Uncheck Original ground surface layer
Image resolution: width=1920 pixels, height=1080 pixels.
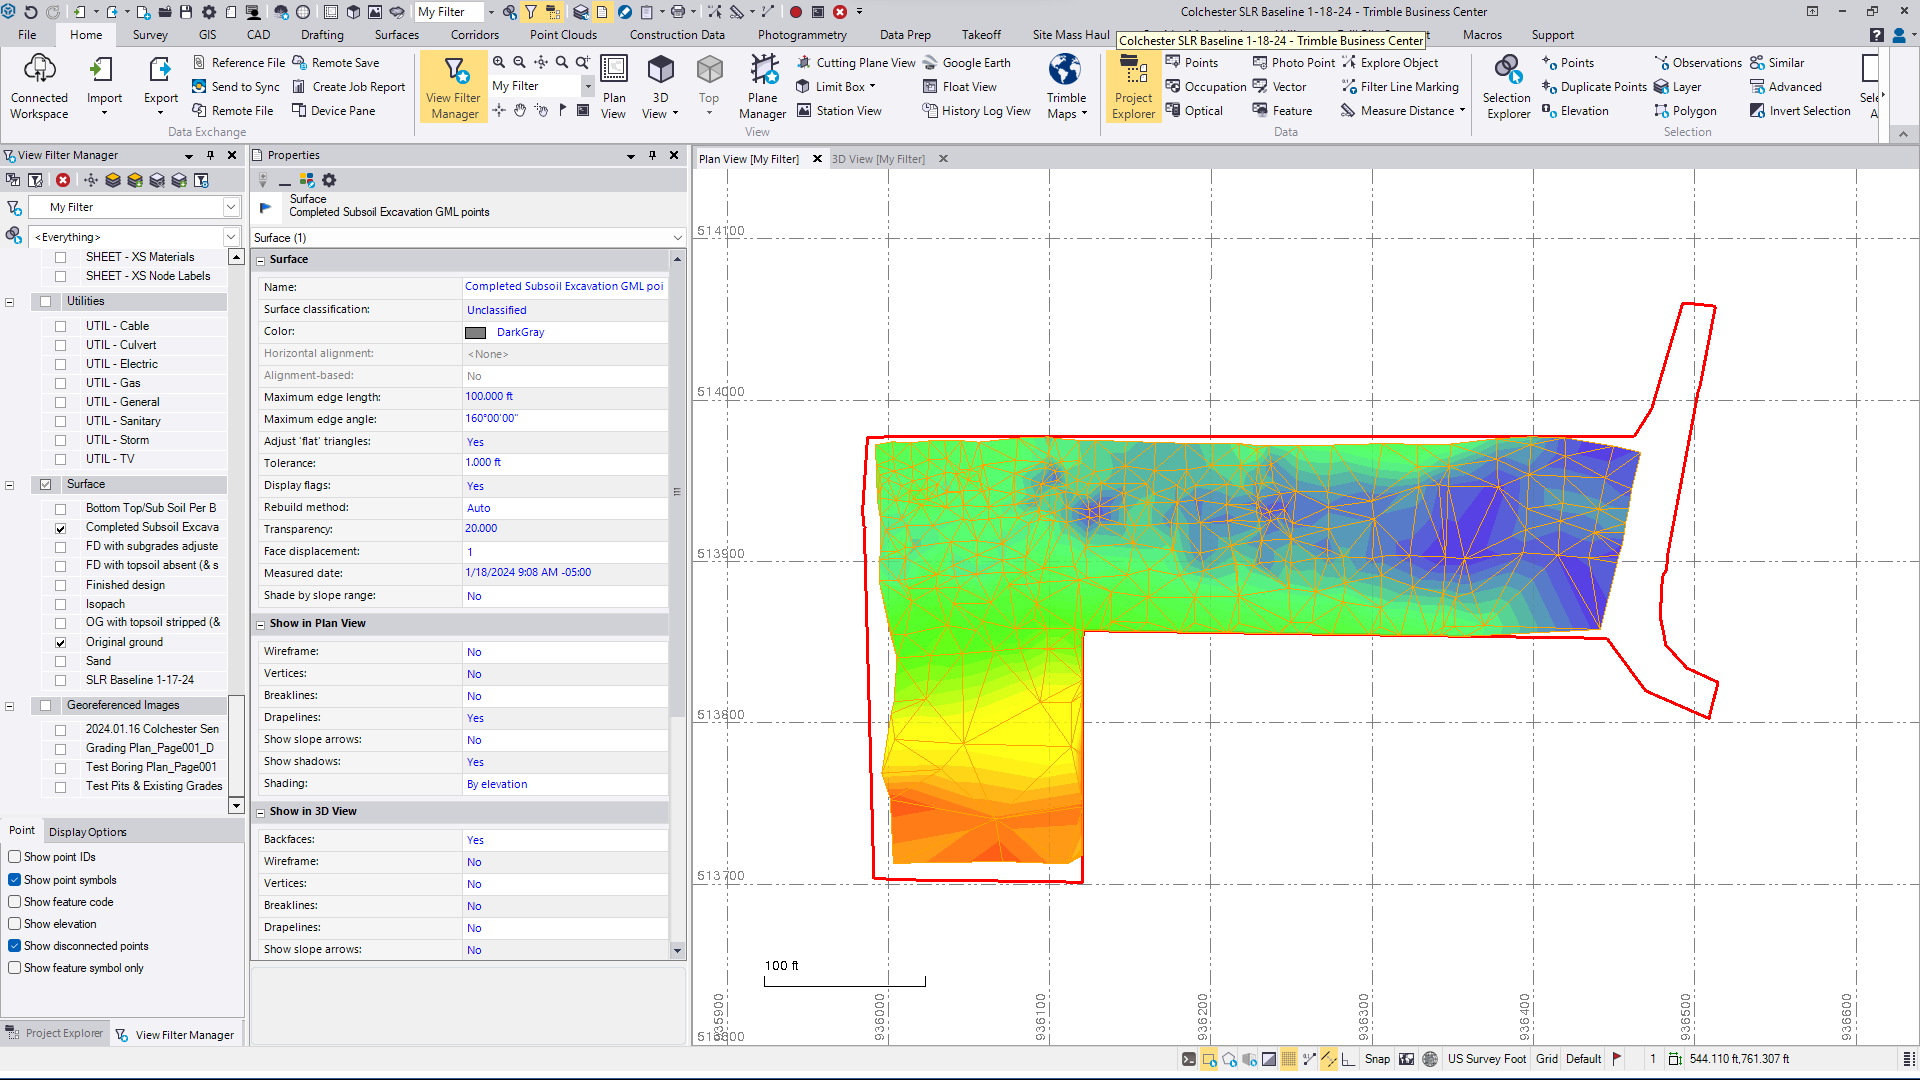pos(61,643)
